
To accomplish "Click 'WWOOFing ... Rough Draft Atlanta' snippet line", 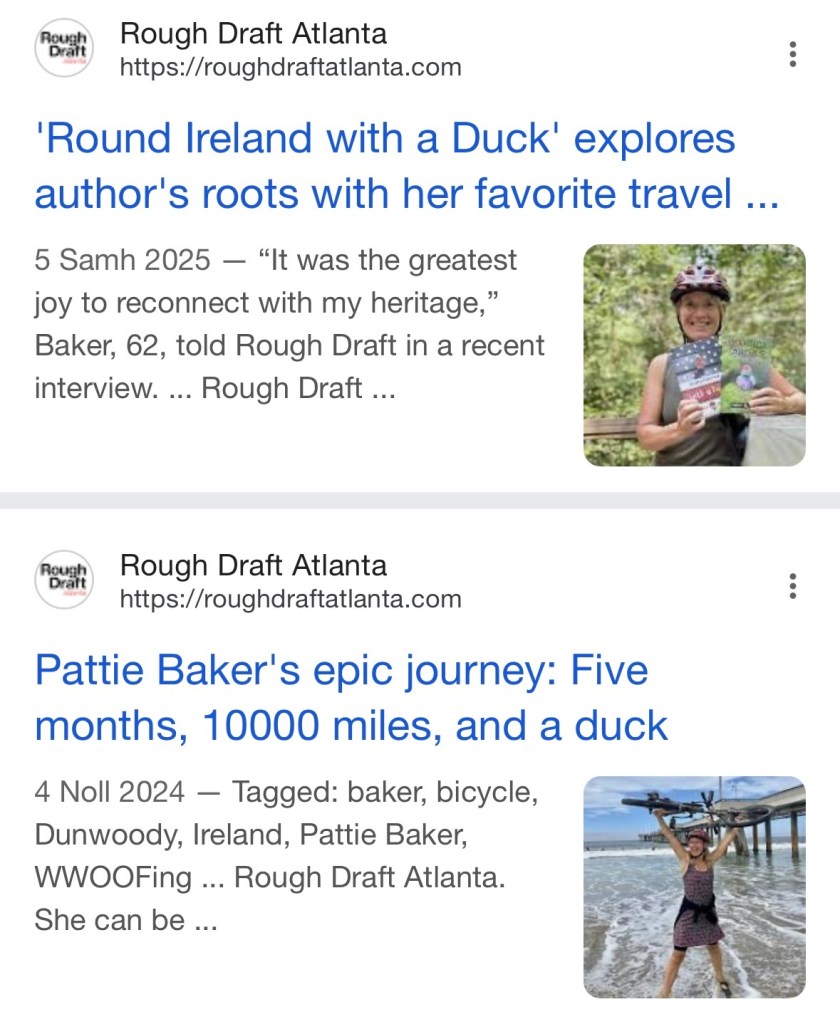I will coord(270,877).
